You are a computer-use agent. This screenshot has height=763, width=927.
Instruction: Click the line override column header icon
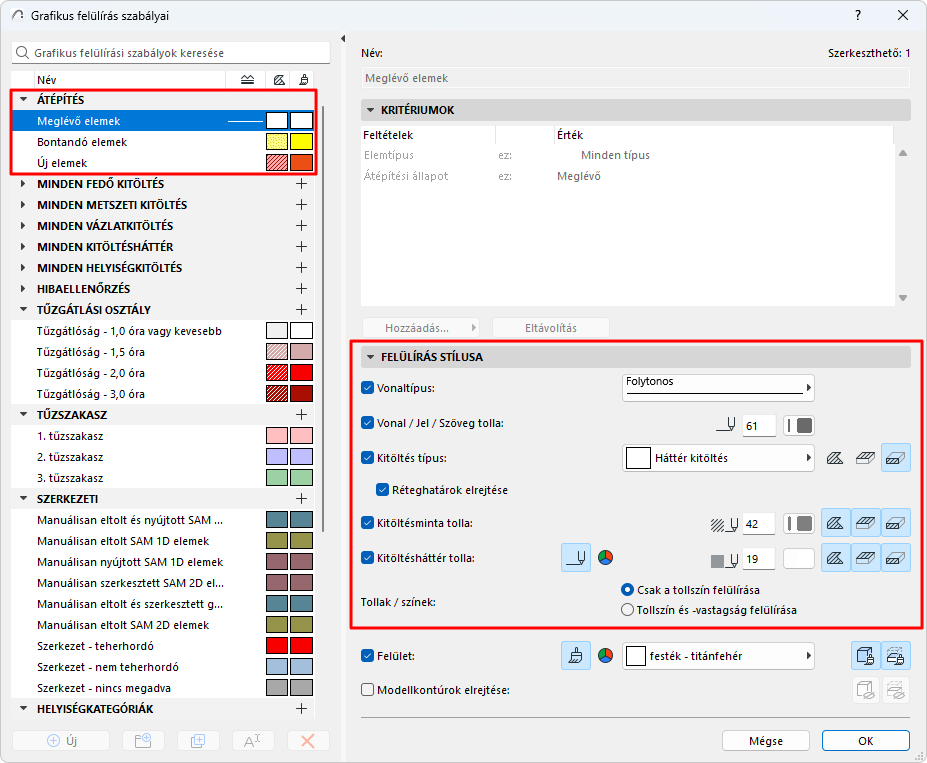coord(248,80)
